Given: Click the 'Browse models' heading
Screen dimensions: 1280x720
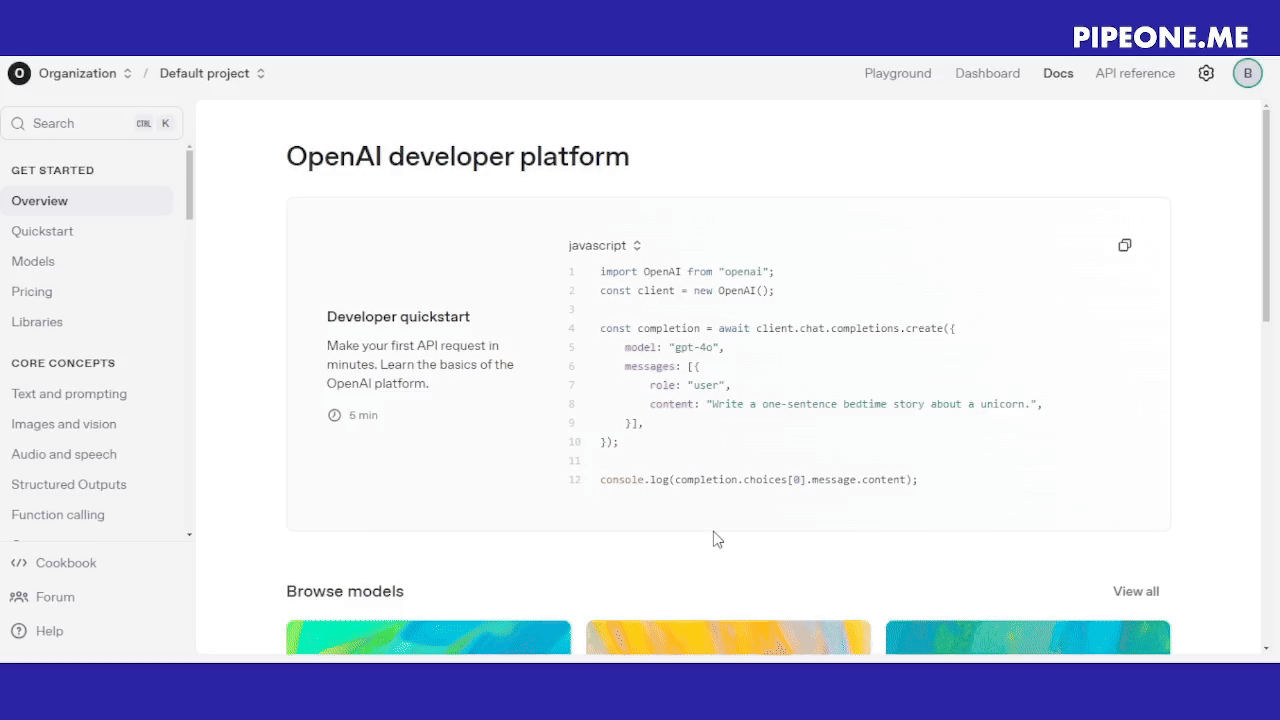Looking at the screenshot, I should pyautogui.click(x=345, y=591).
